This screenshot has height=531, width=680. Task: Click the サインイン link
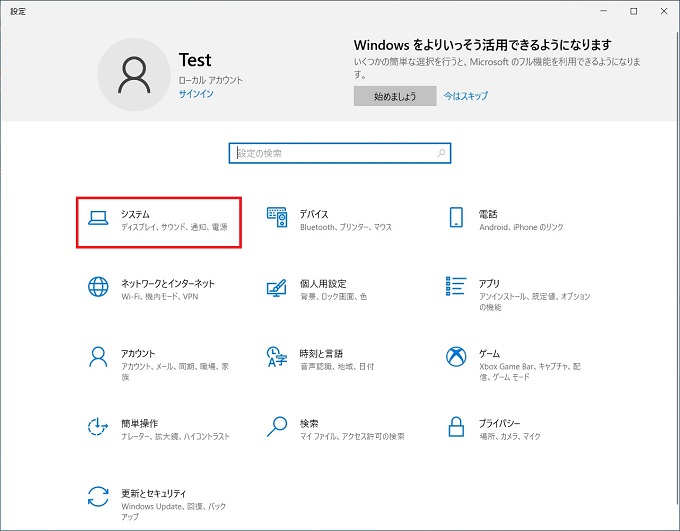(x=196, y=94)
